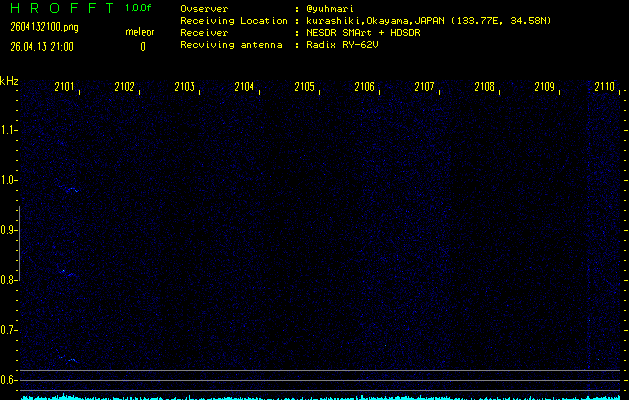Screen dimensions: 629x400
Task: Click the 2101 time marker
Action: [x=65, y=87]
